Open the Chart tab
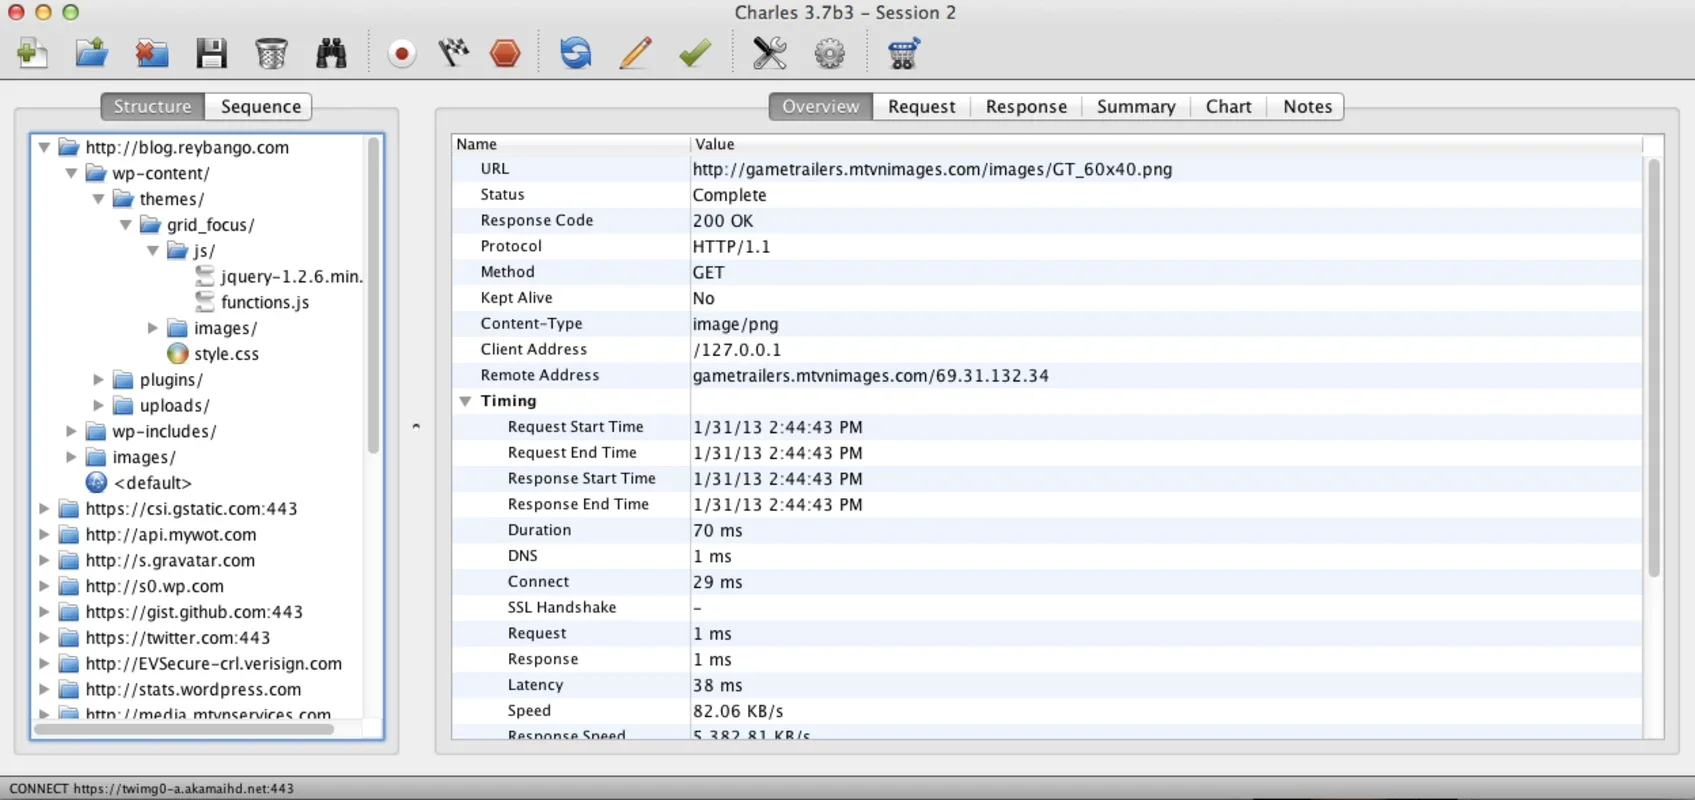This screenshot has width=1695, height=800. [x=1228, y=106]
